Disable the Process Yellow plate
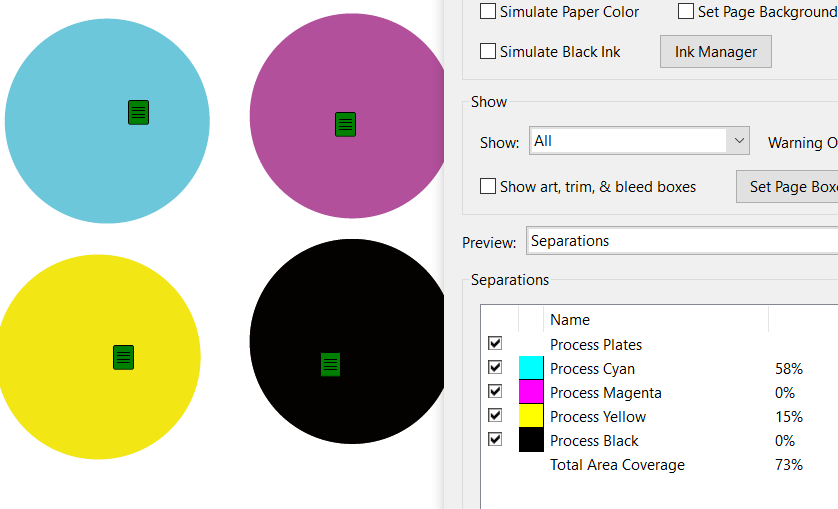The image size is (838, 509). click(495, 415)
